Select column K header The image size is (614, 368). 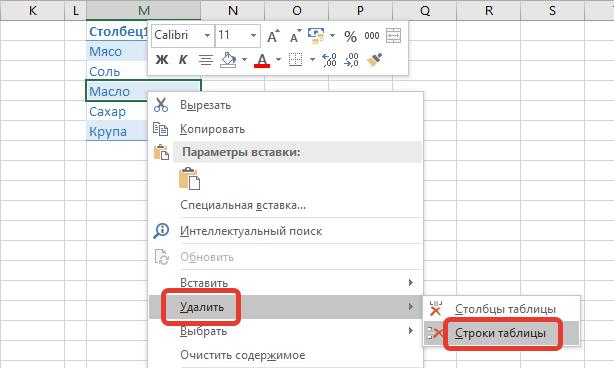click(33, 10)
